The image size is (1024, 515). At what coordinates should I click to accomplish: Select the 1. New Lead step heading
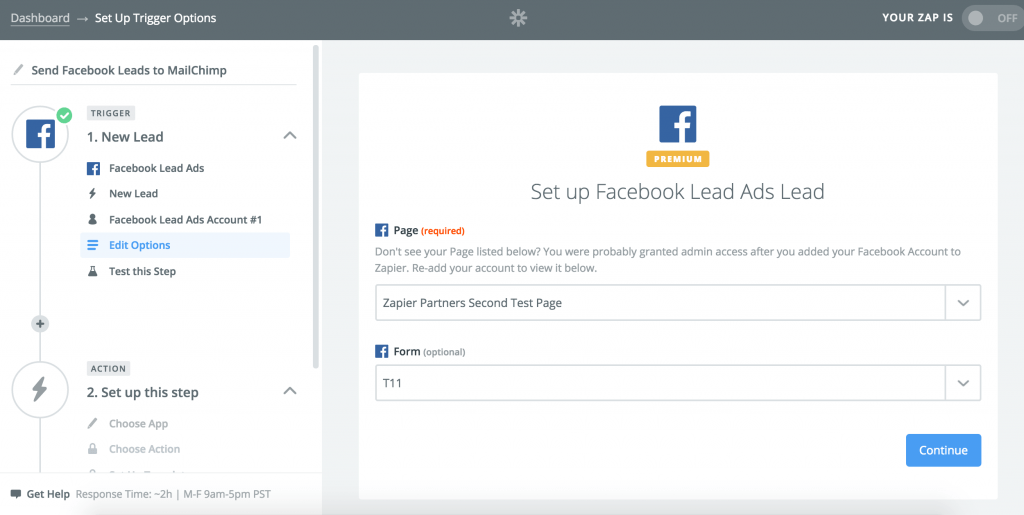pos(125,137)
